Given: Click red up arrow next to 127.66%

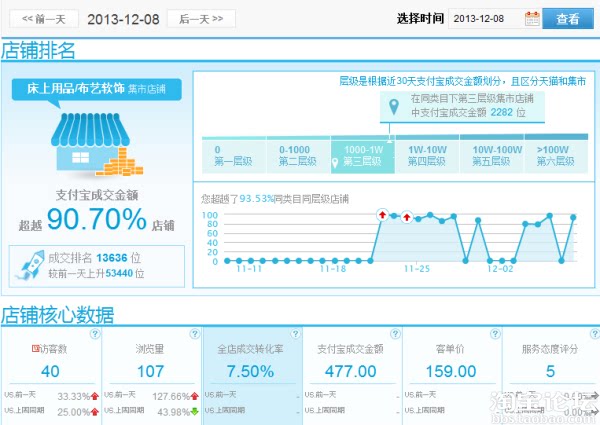Looking at the screenshot, I should 195,396.
